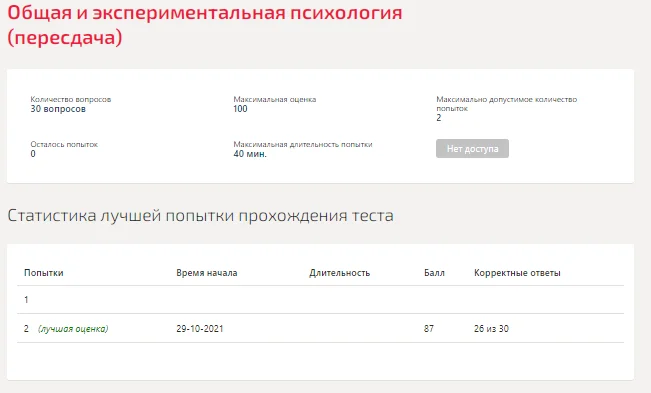Image resolution: width=651 pixels, height=393 pixels.
Task: Click the green '(лучшая оценка)' label
Action: (x=73, y=329)
